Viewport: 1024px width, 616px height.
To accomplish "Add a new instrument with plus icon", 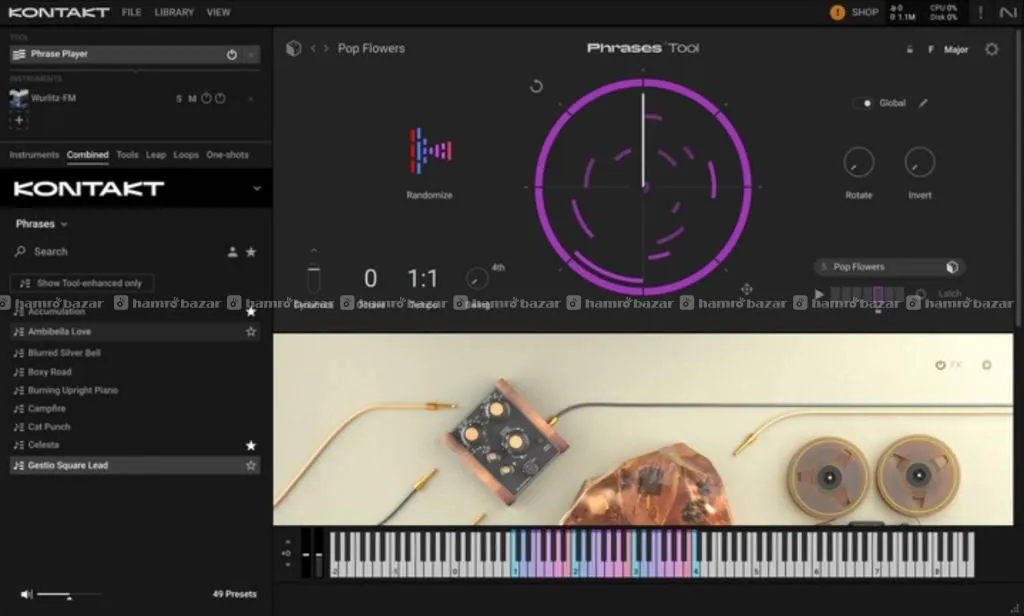I will [x=19, y=120].
